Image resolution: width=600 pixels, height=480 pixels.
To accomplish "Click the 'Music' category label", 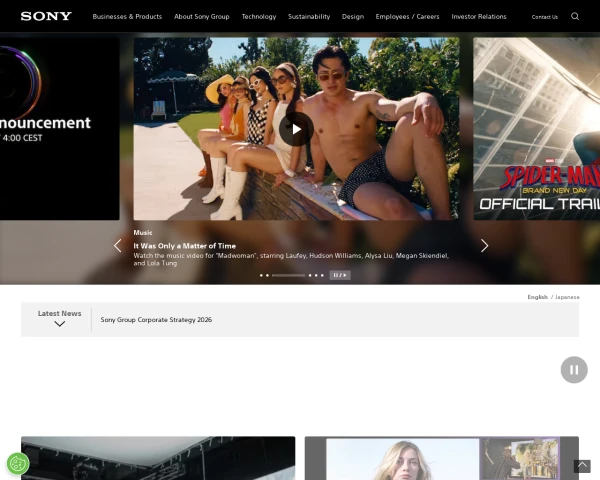I will click(x=143, y=232).
